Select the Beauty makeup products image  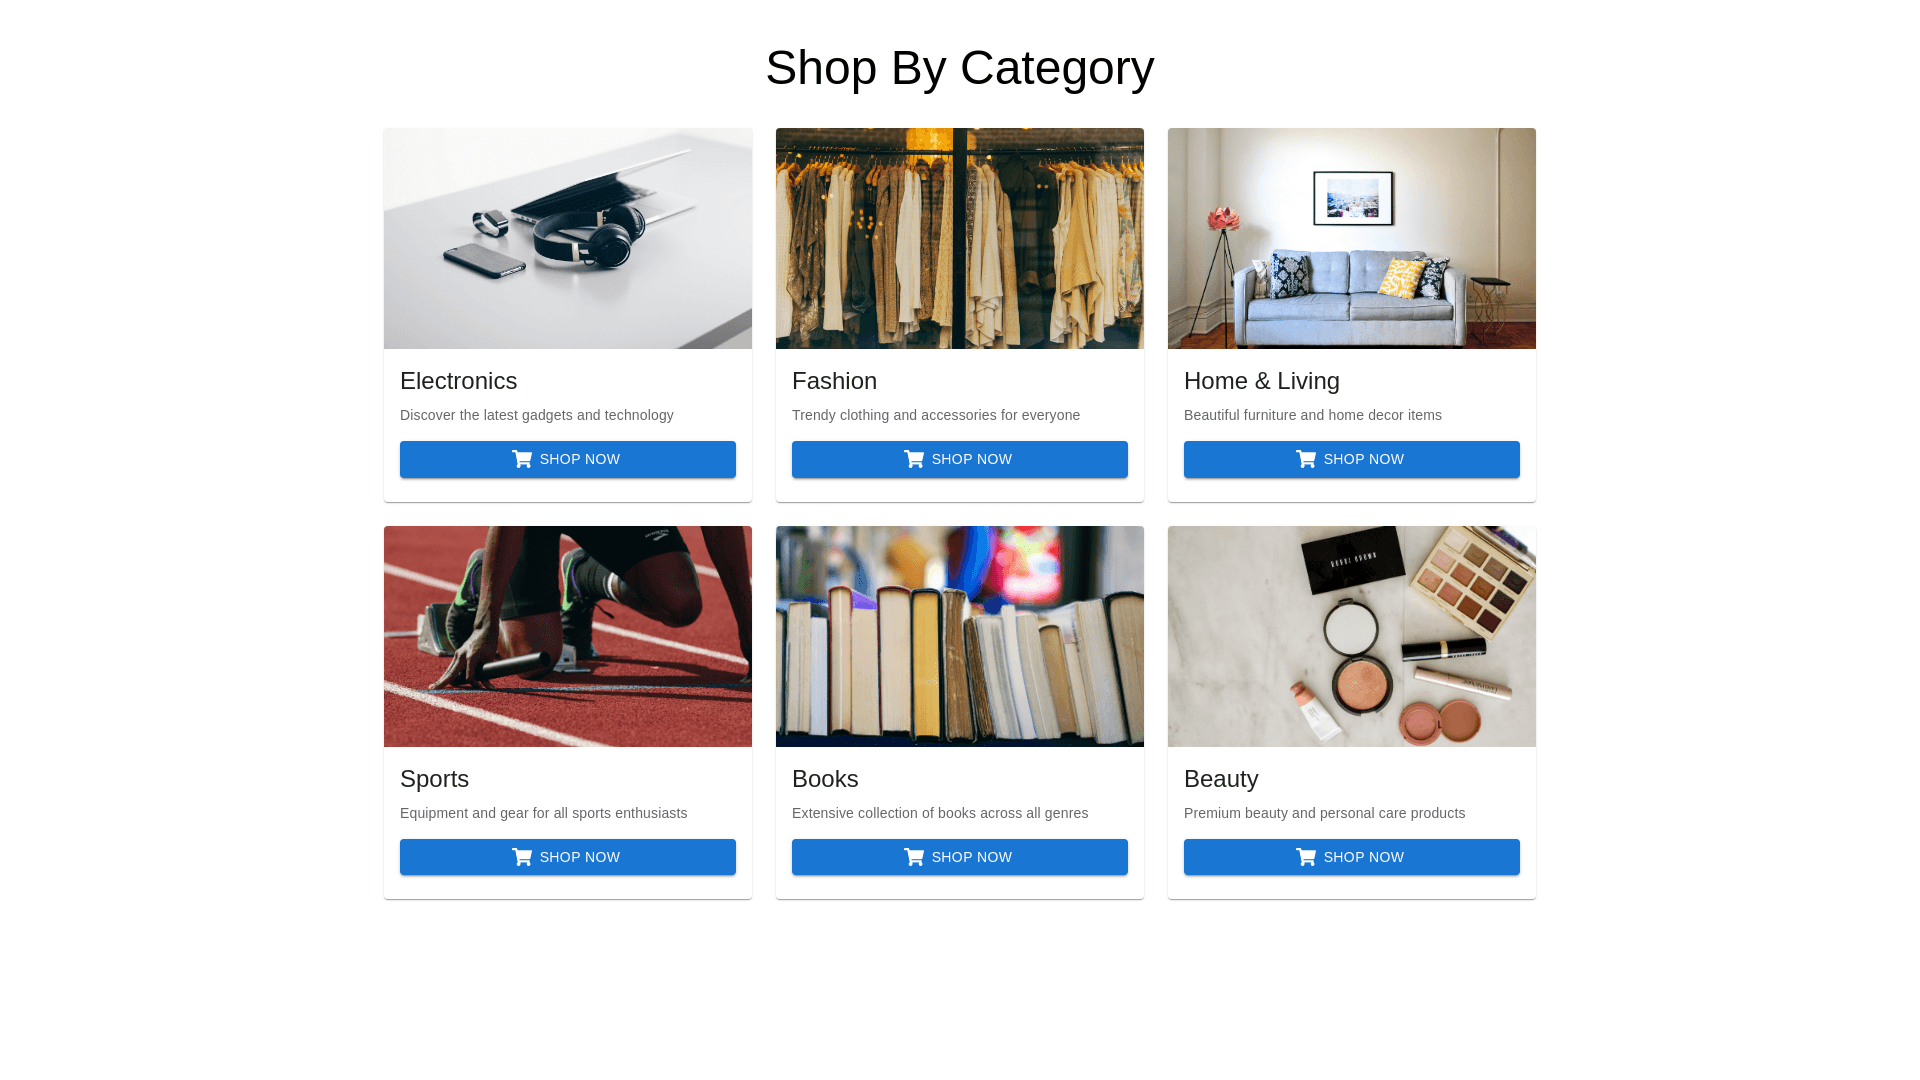(1352, 636)
